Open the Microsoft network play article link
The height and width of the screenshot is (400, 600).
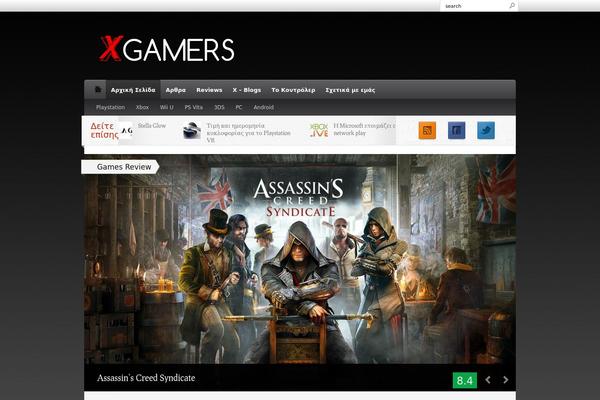[364, 129]
